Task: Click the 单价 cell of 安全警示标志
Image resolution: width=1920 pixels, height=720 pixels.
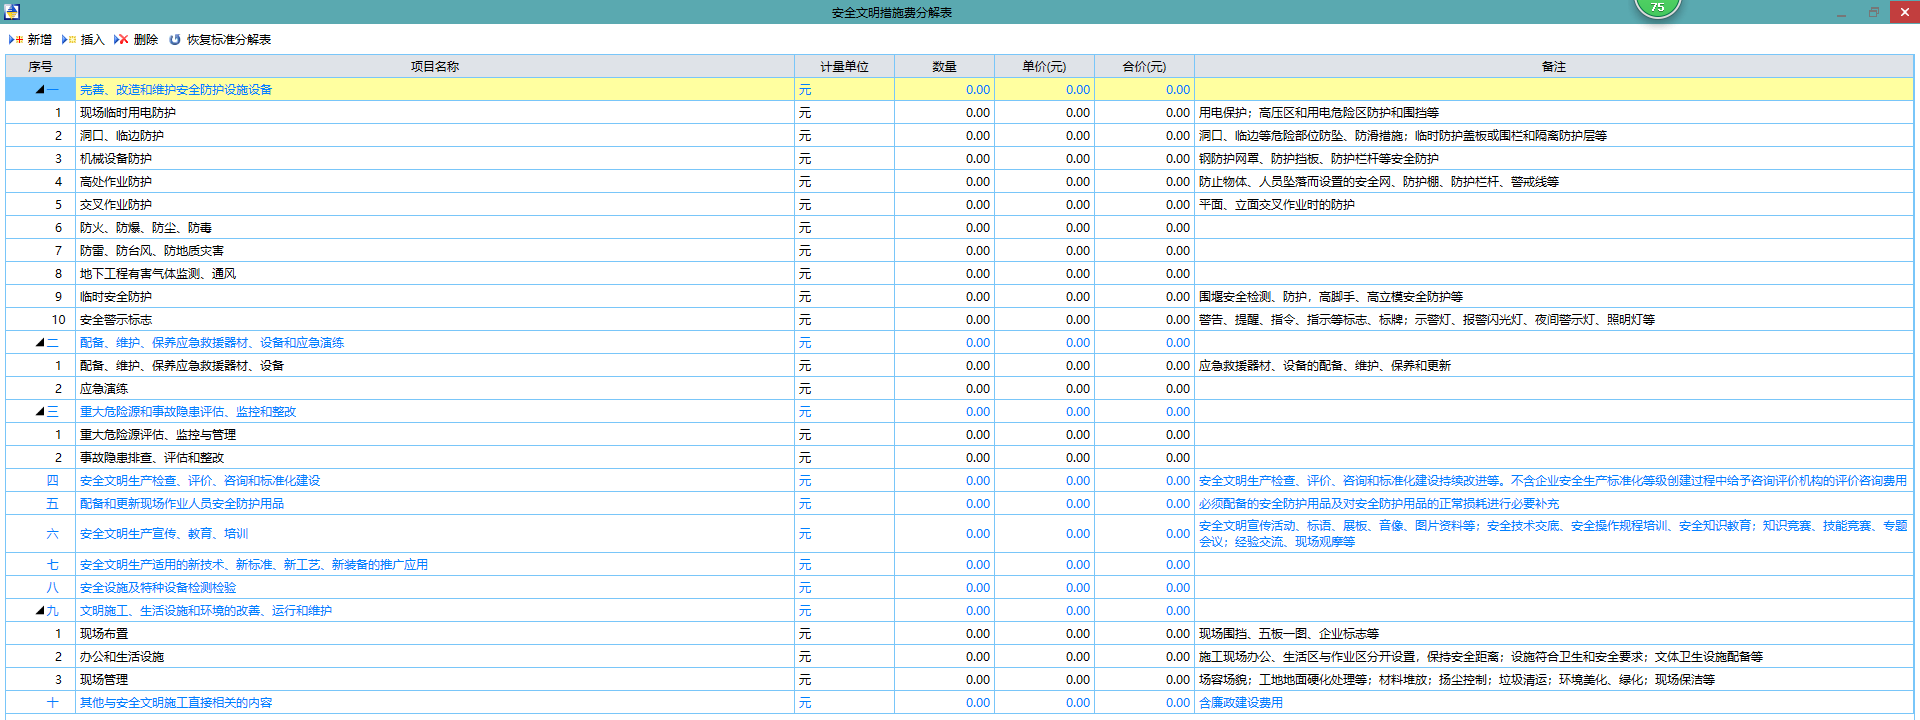Action: pyautogui.click(x=1044, y=319)
